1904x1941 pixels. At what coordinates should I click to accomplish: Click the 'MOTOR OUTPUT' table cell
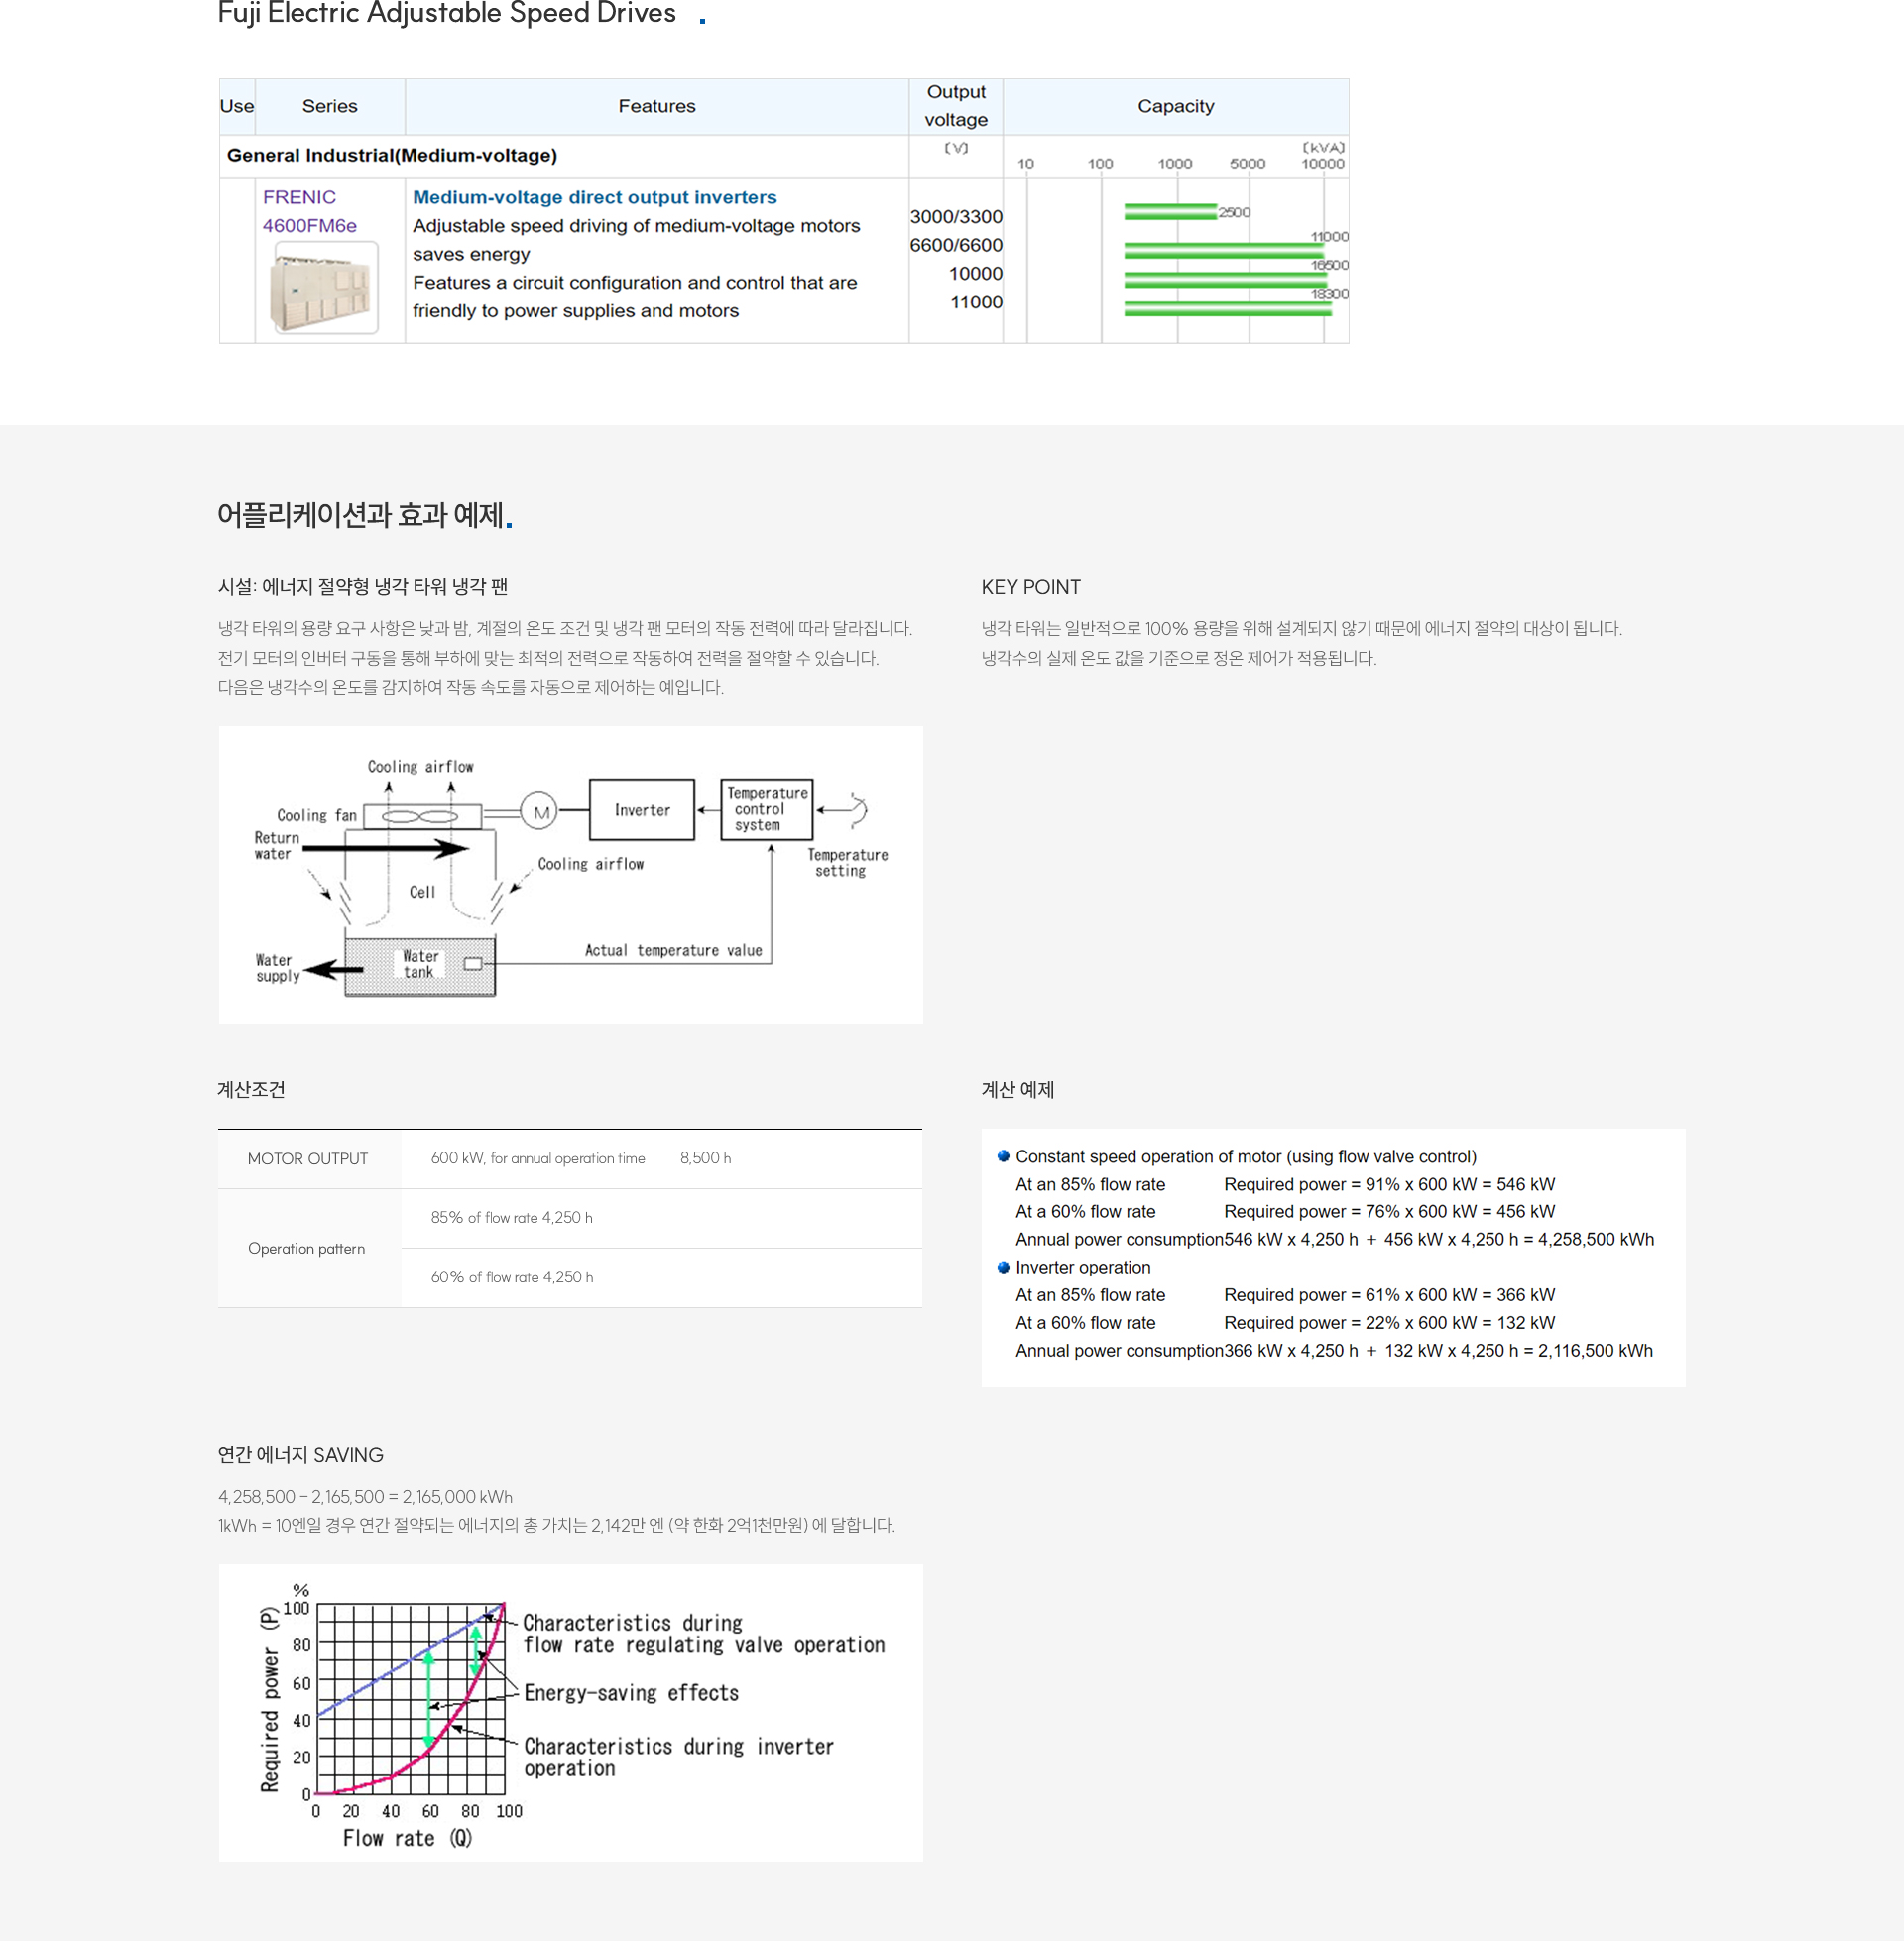309,1158
